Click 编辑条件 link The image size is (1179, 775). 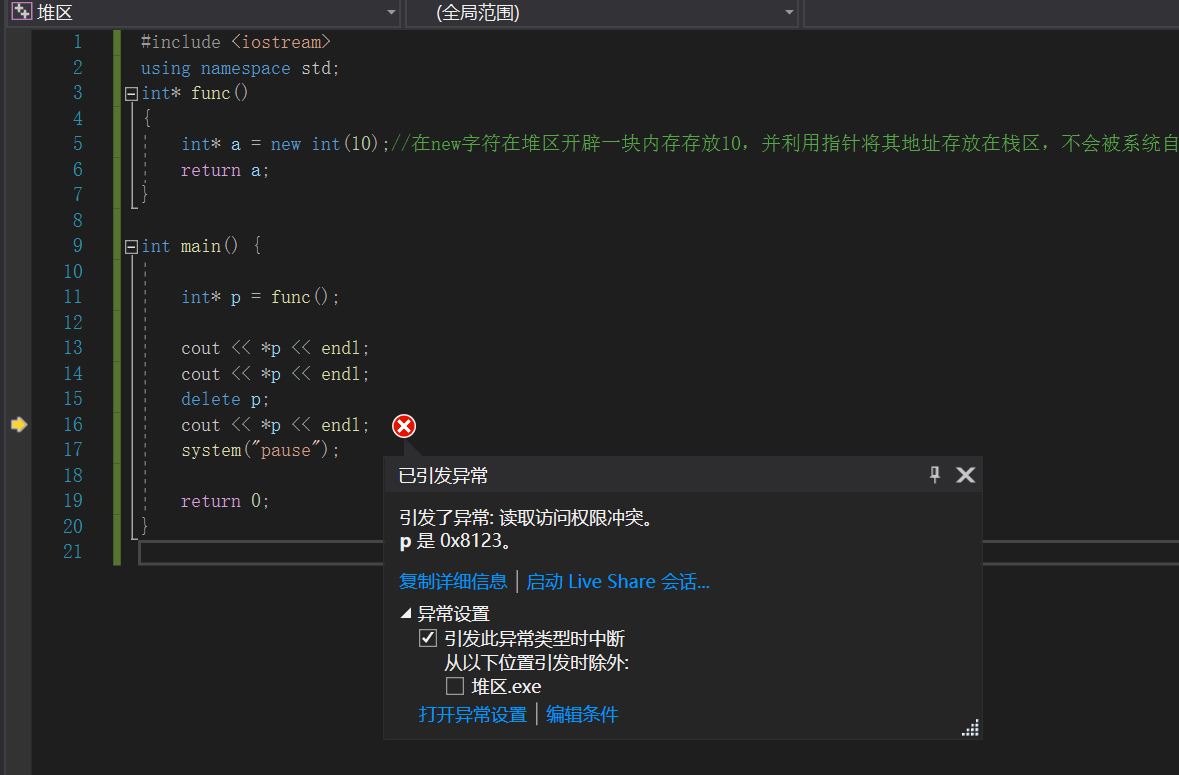click(x=582, y=714)
